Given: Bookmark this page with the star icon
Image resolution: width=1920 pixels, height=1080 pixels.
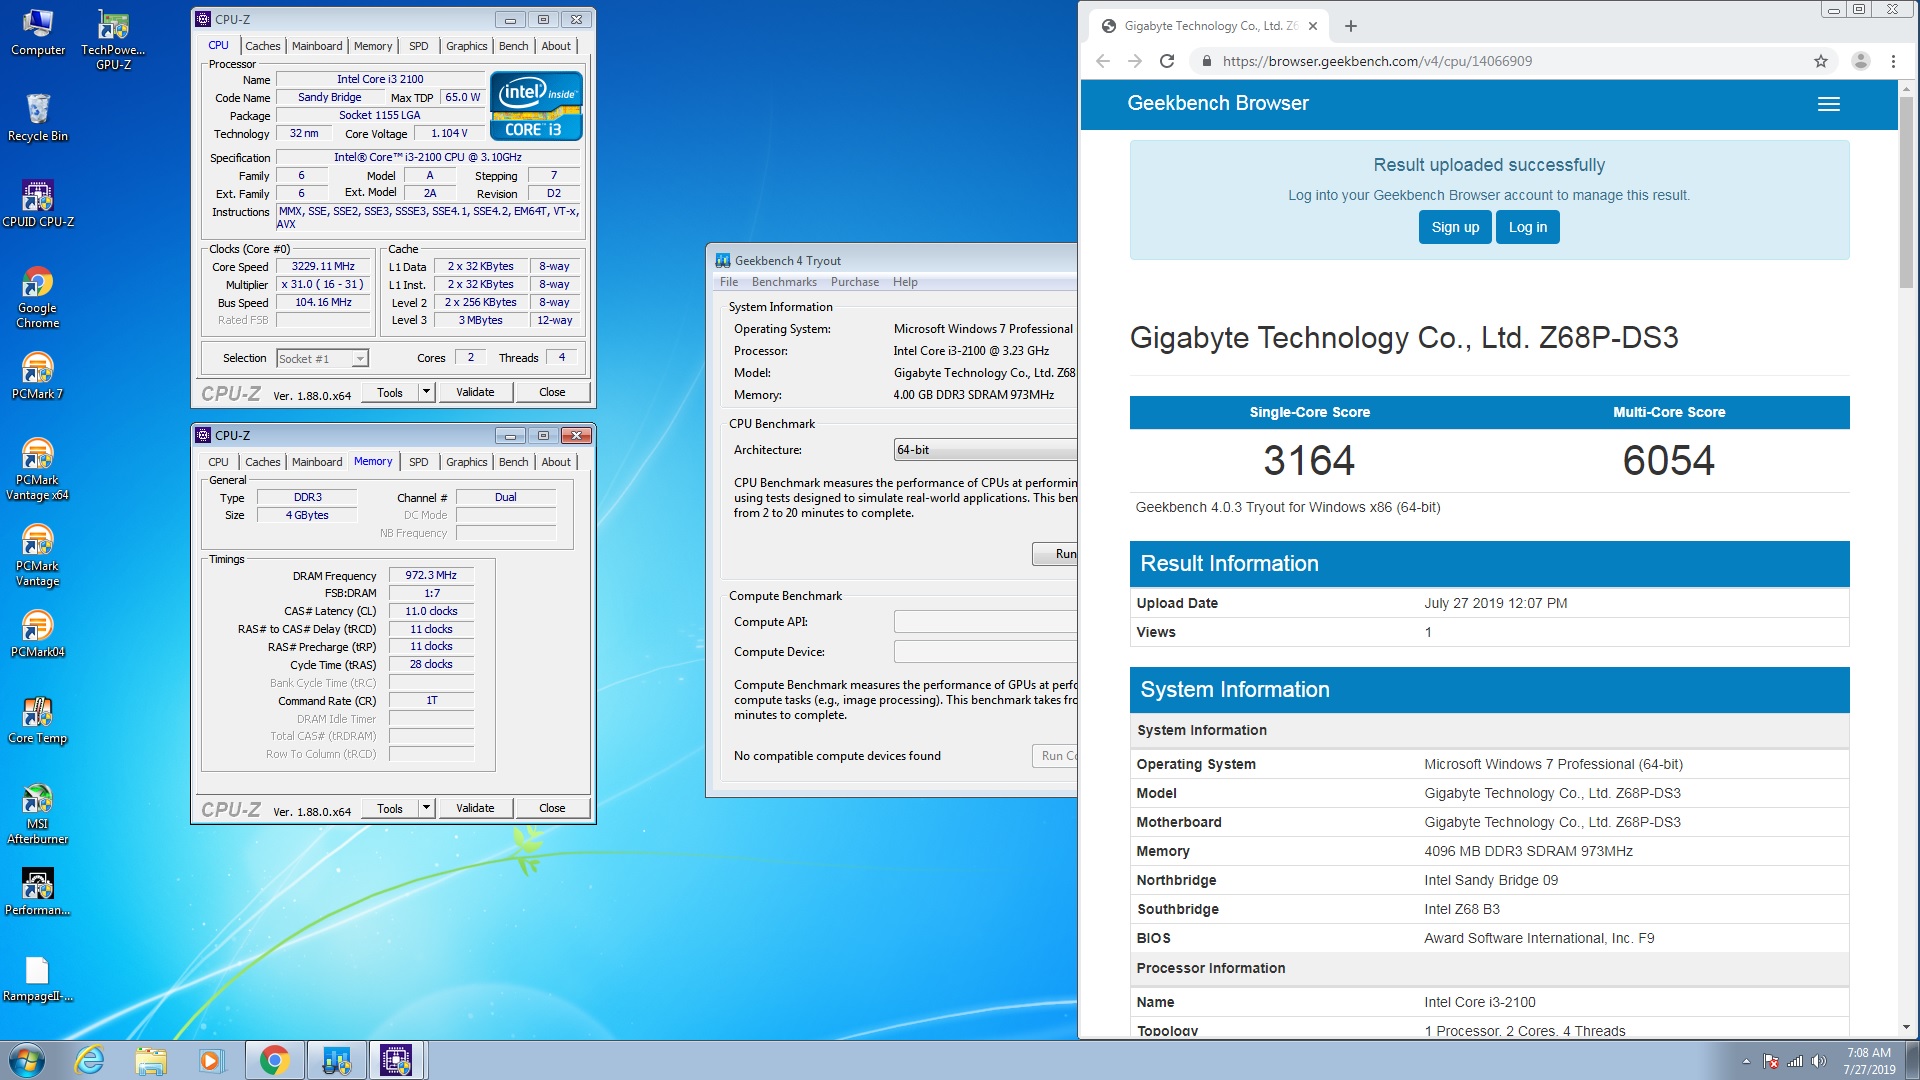Looking at the screenshot, I should tap(1821, 61).
